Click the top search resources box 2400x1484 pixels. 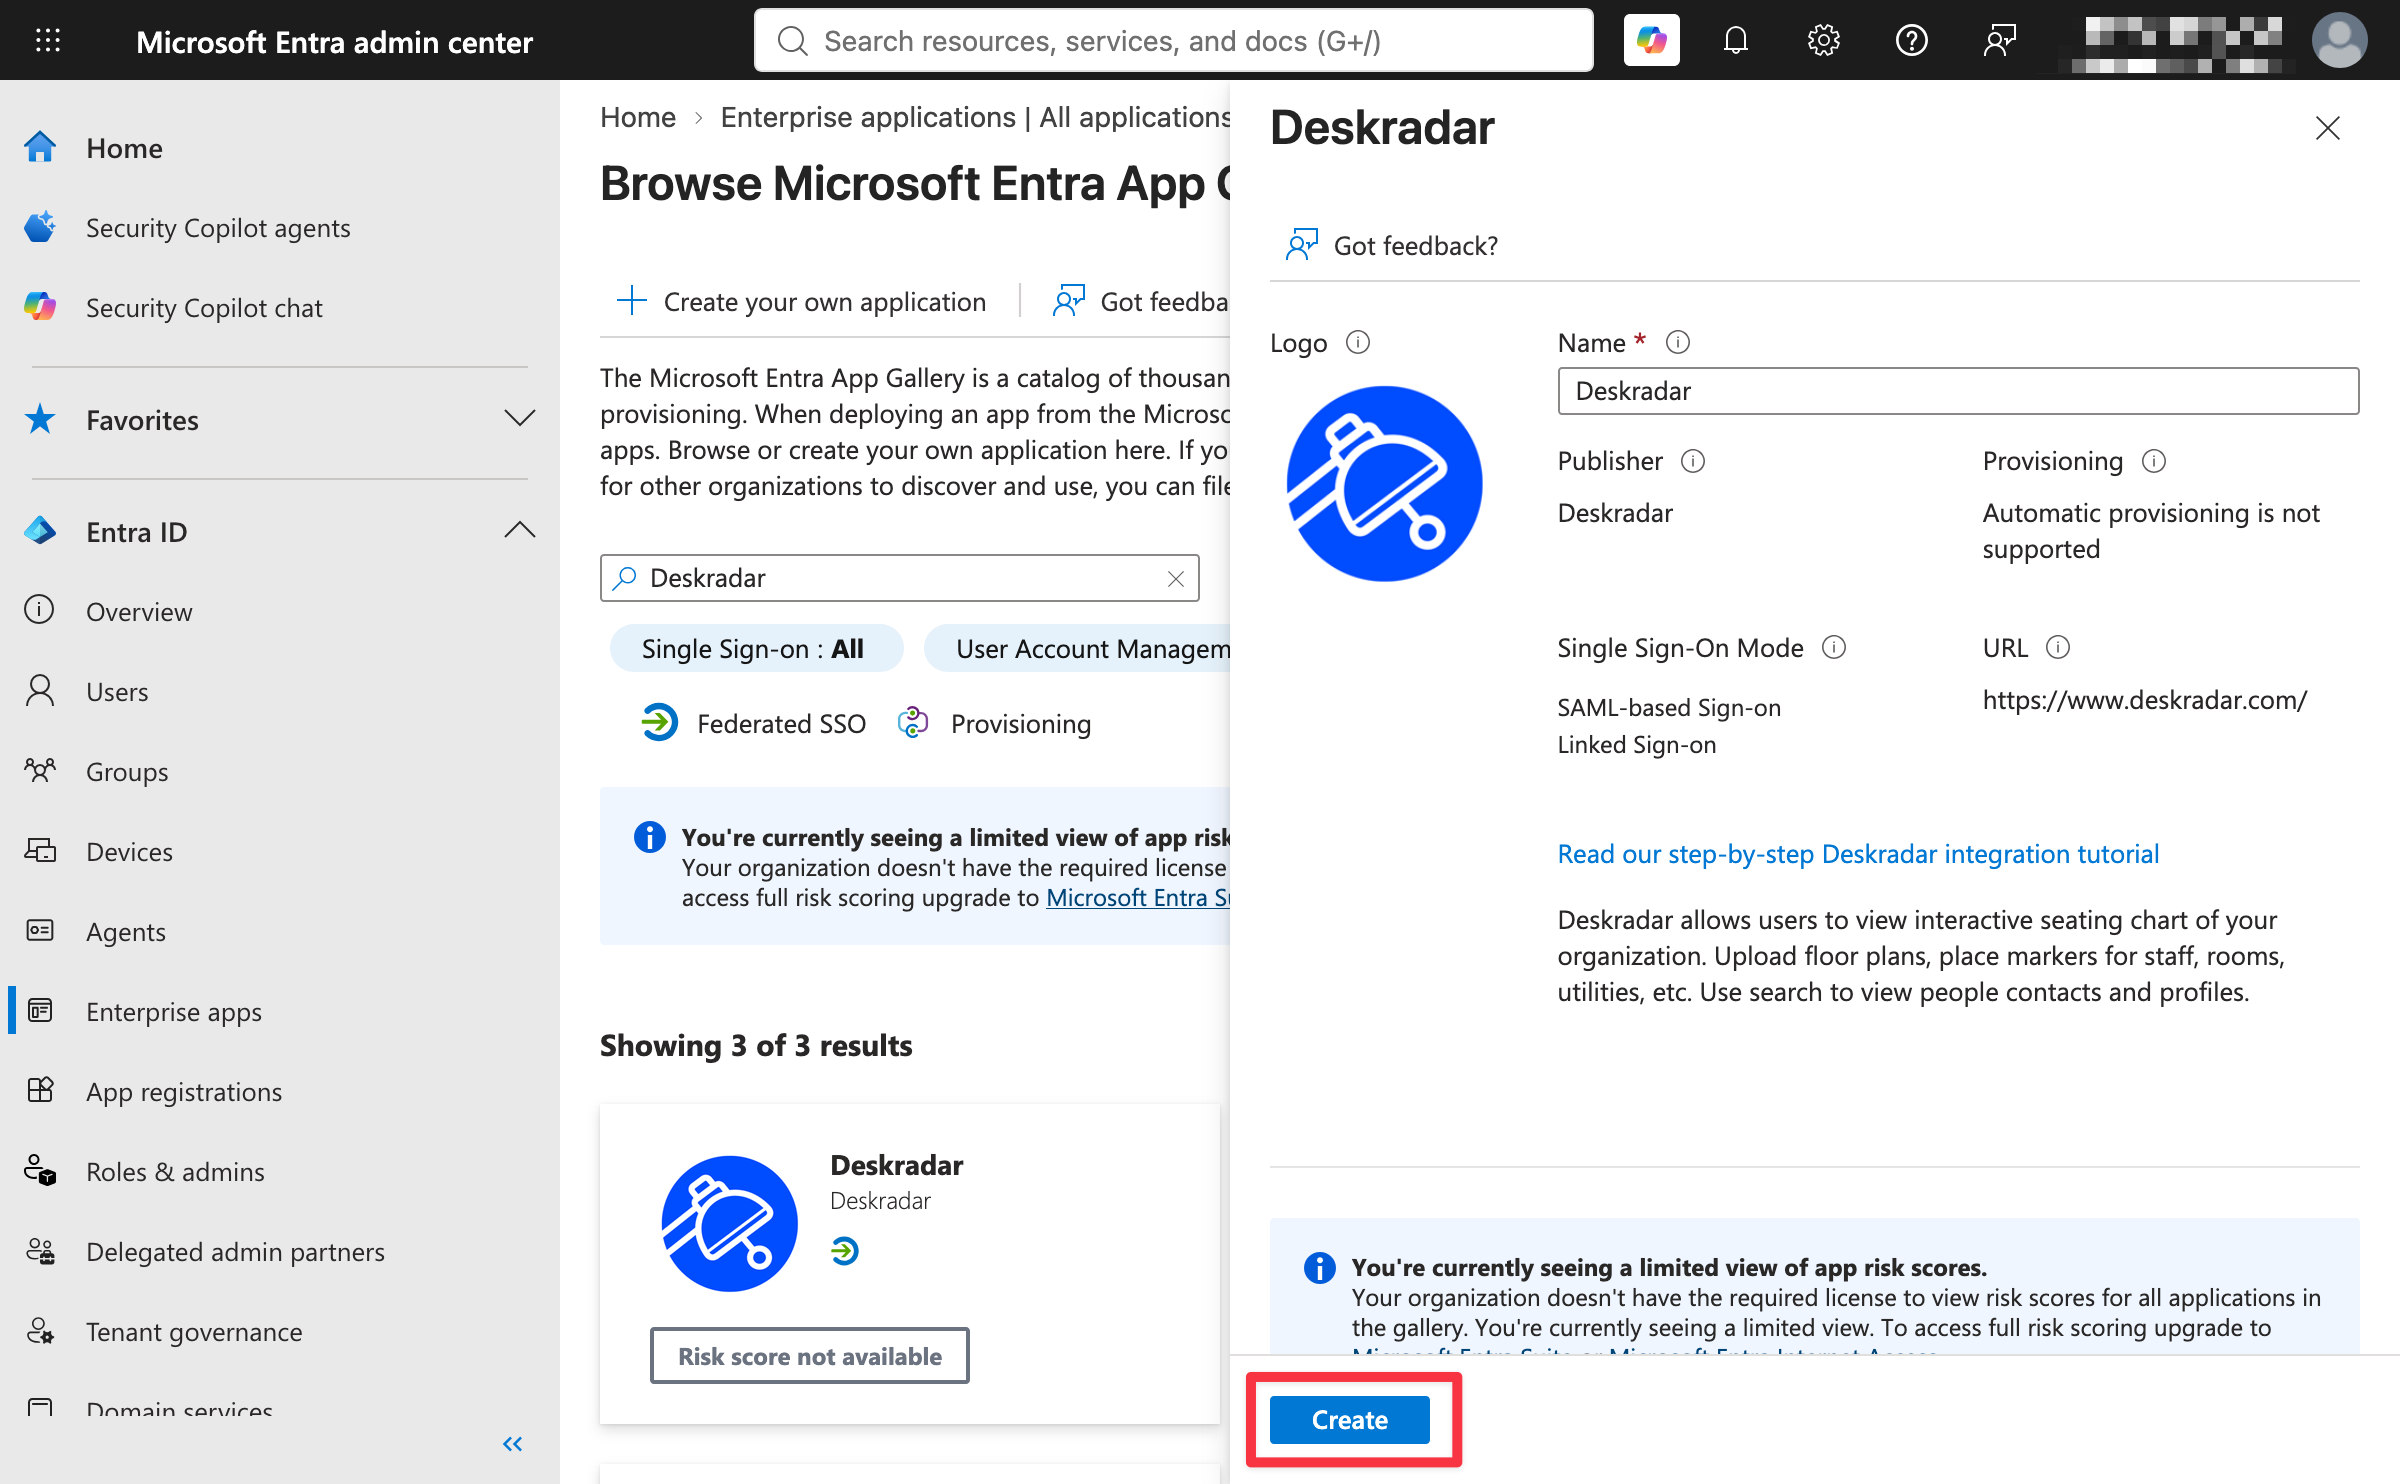coord(1173,40)
